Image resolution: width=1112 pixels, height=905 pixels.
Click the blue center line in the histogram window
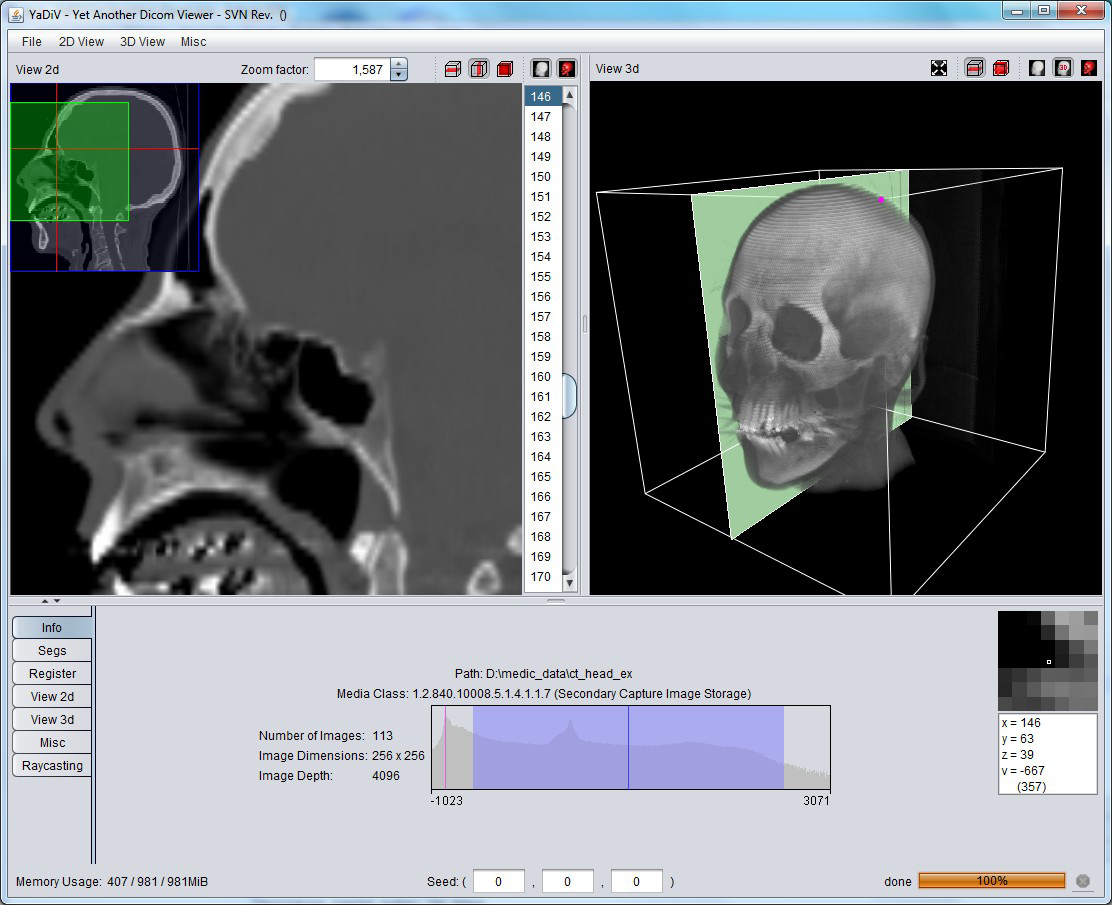click(628, 747)
